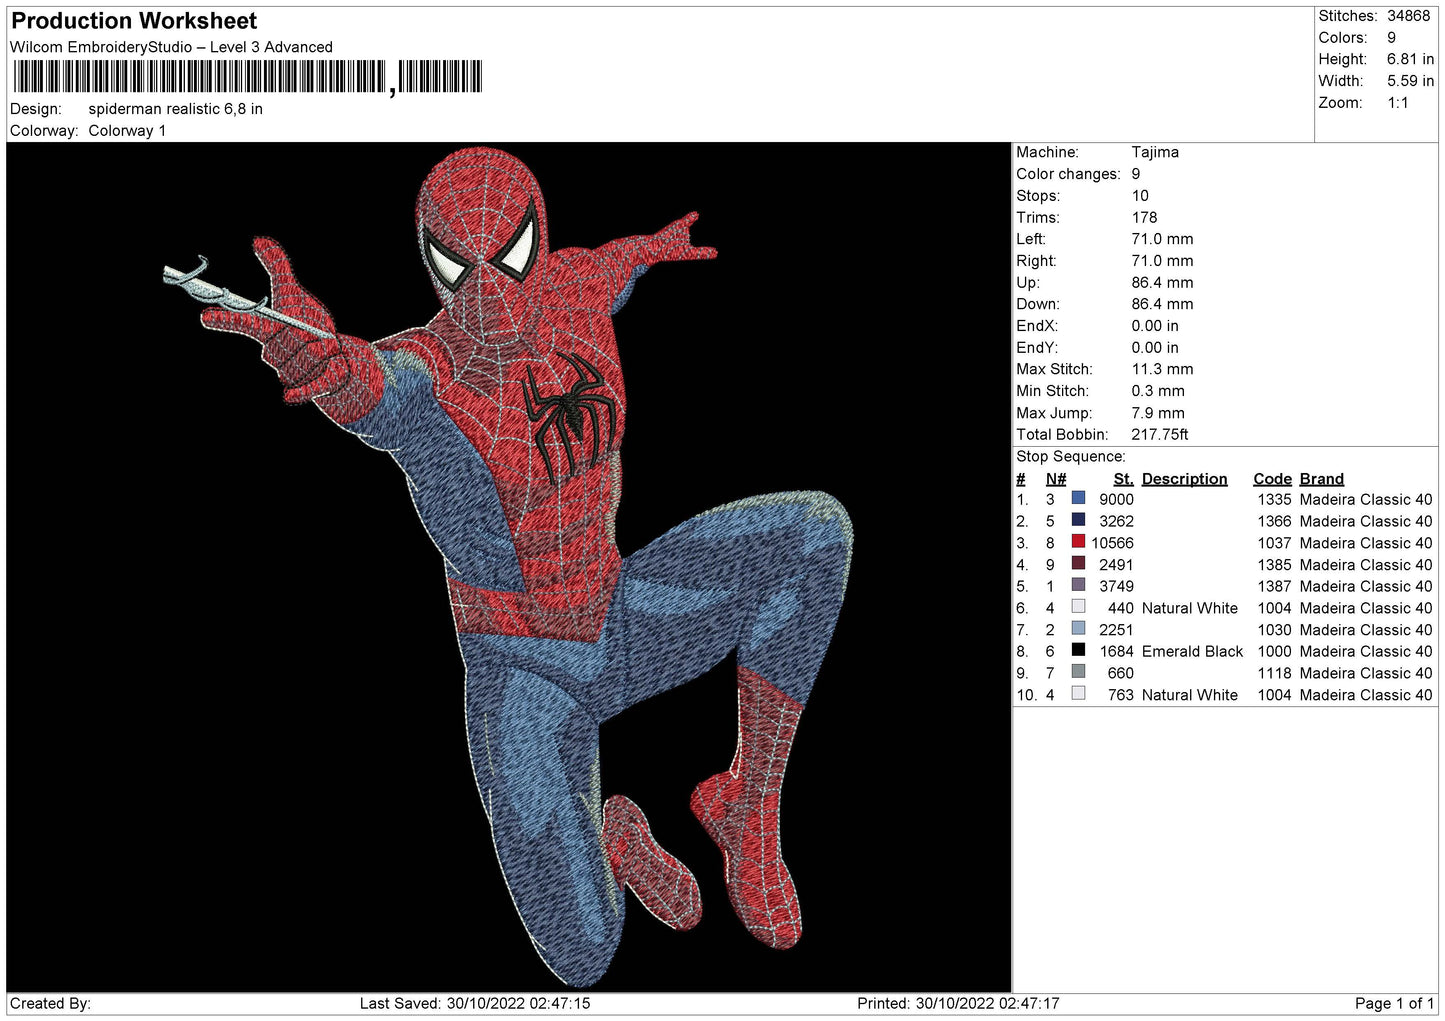Click the 'Last Saved: 30/10/2022 02:47:15' text
This screenshot has height=1021, width=1445.
pos(475,1003)
